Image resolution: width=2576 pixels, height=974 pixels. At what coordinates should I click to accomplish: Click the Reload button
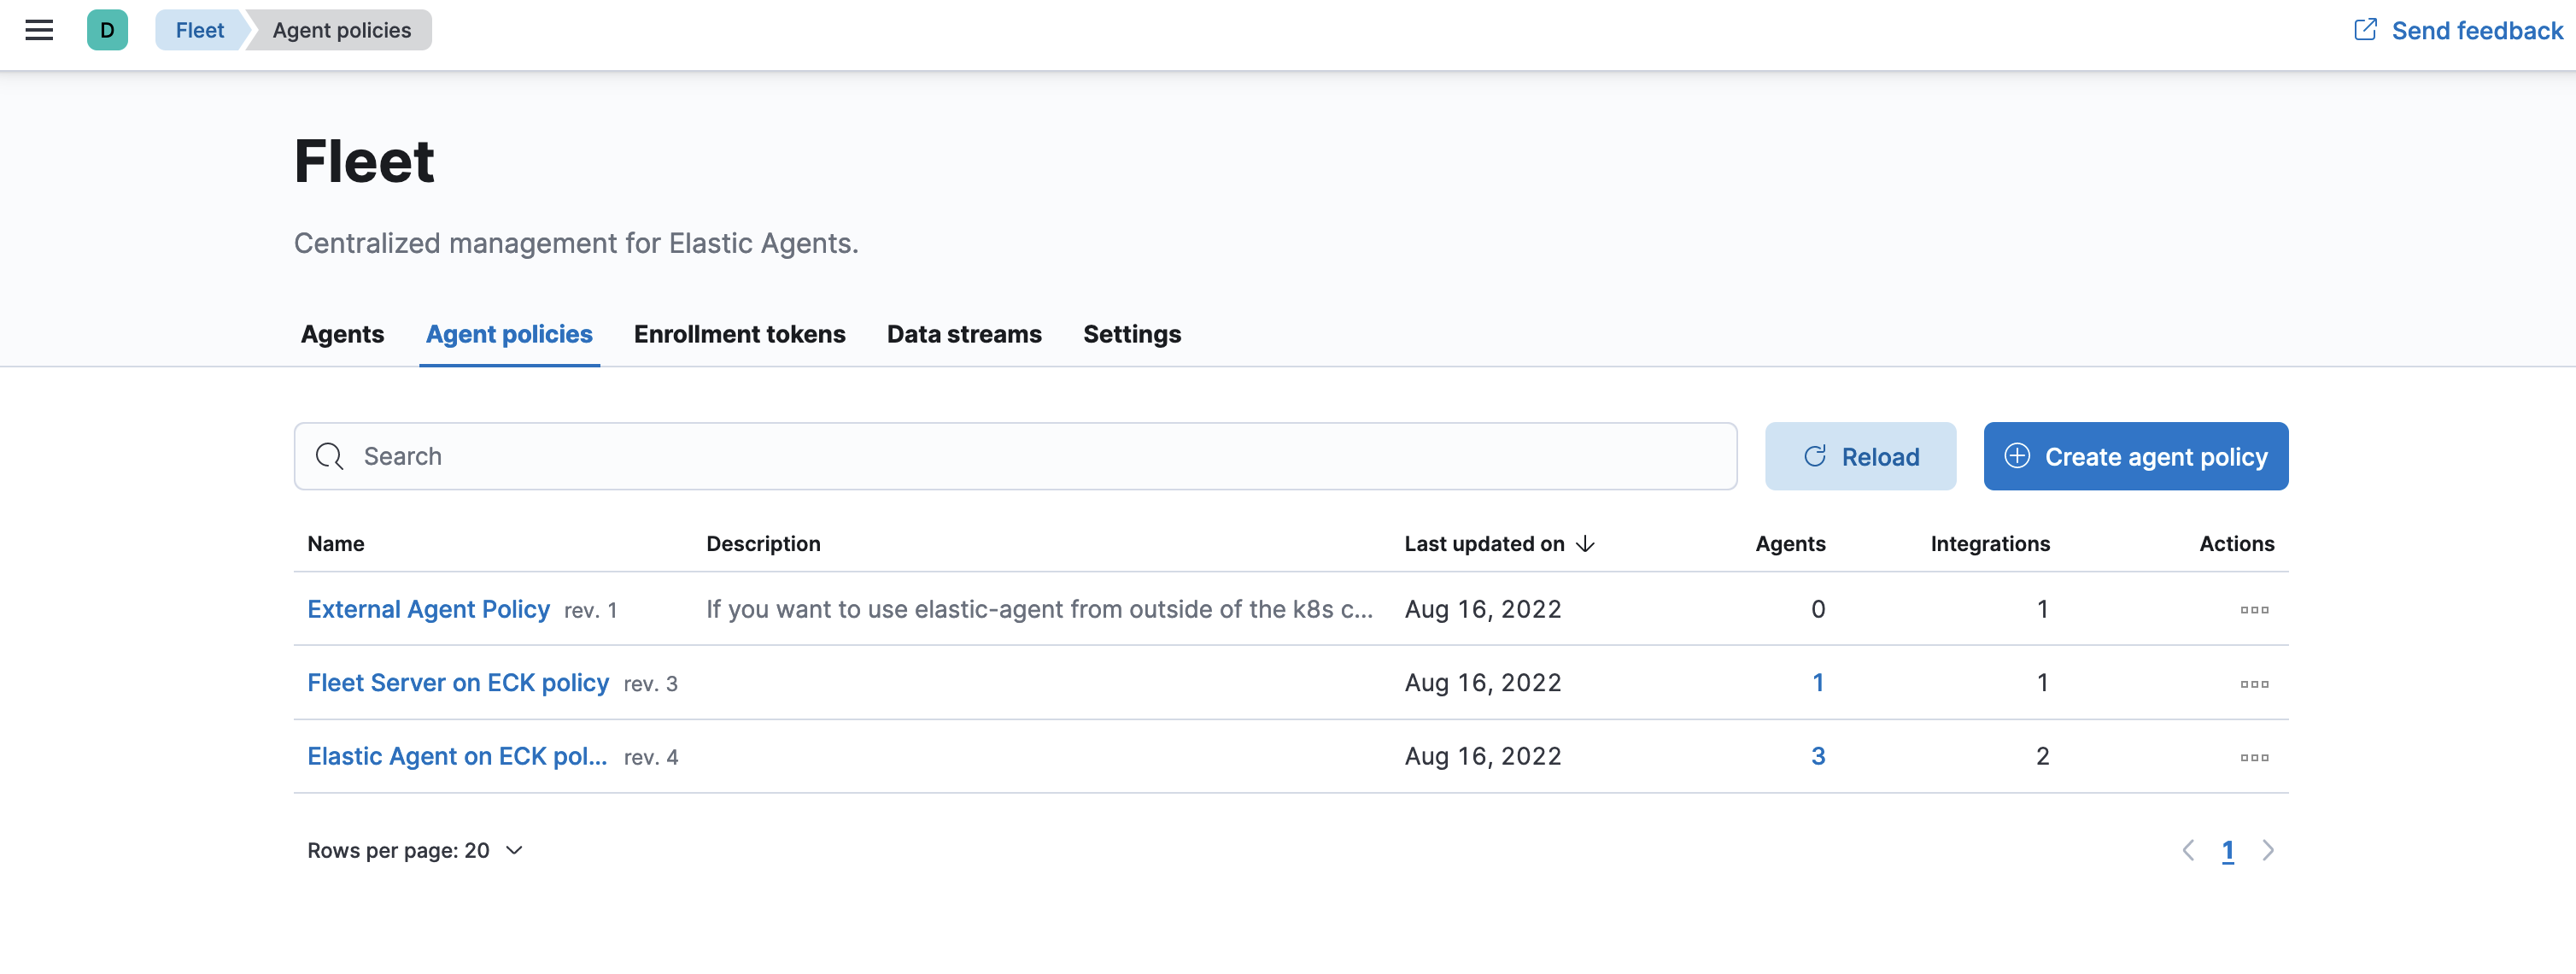[x=1859, y=456]
